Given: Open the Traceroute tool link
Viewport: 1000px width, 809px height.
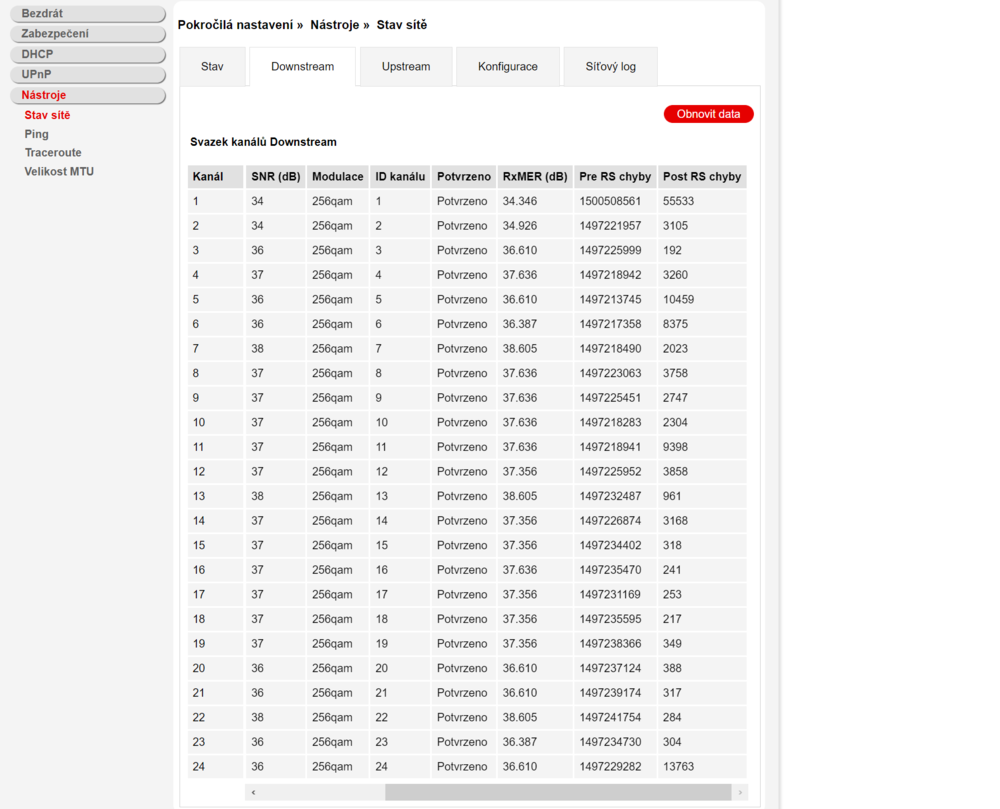Looking at the screenshot, I should 53,153.
